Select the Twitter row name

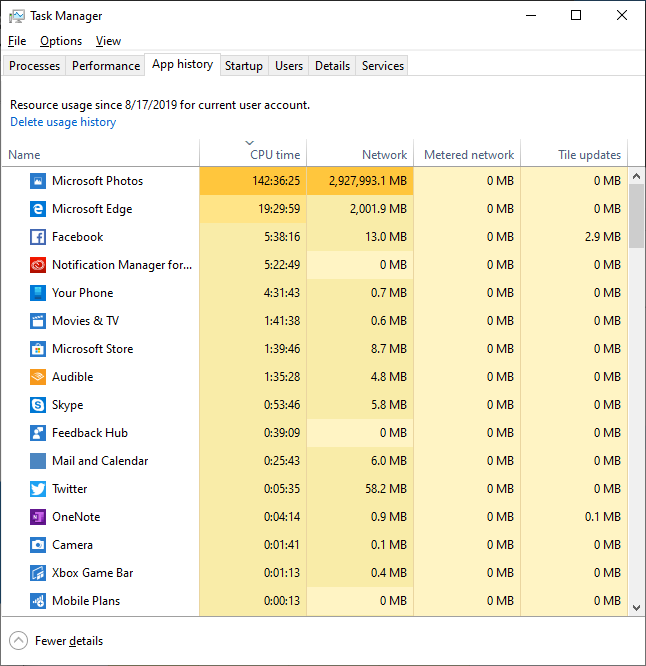coord(70,489)
